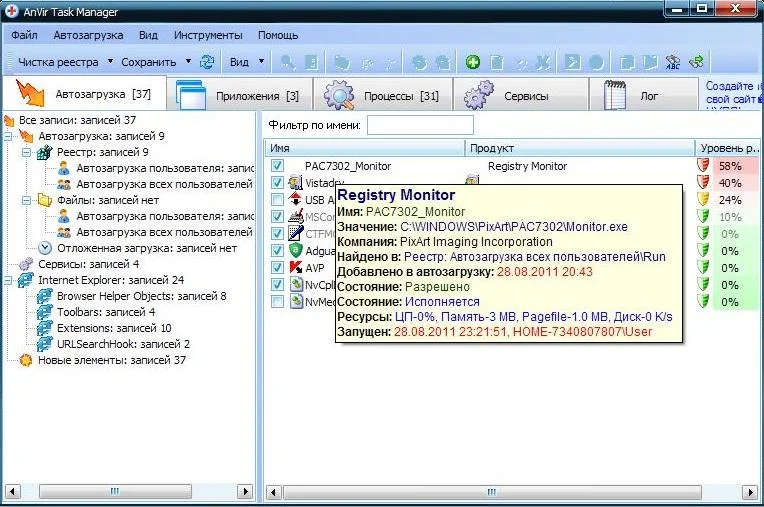Click the red shield beside 40%
764x507 pixels.
tap(703, 182)
